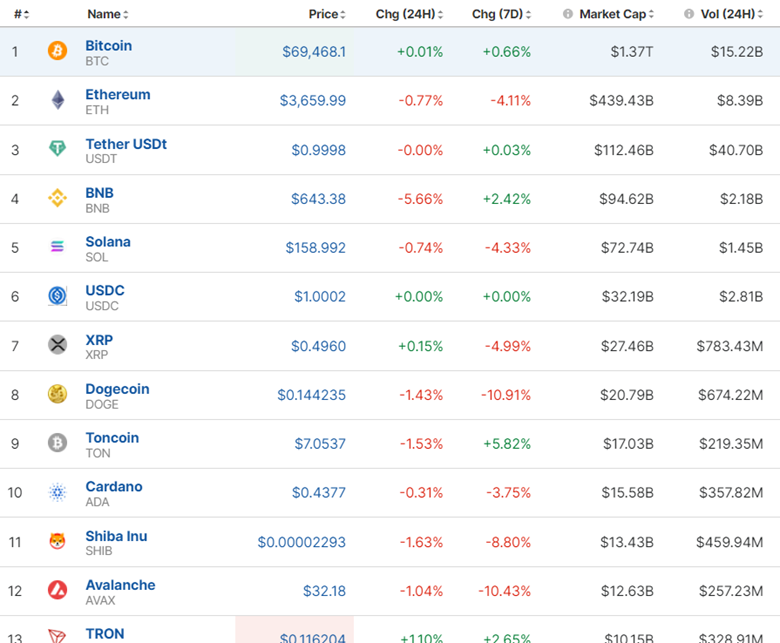Sort by Chg (24H) column header
The image size is (780, 643).
tap(409, 14)
